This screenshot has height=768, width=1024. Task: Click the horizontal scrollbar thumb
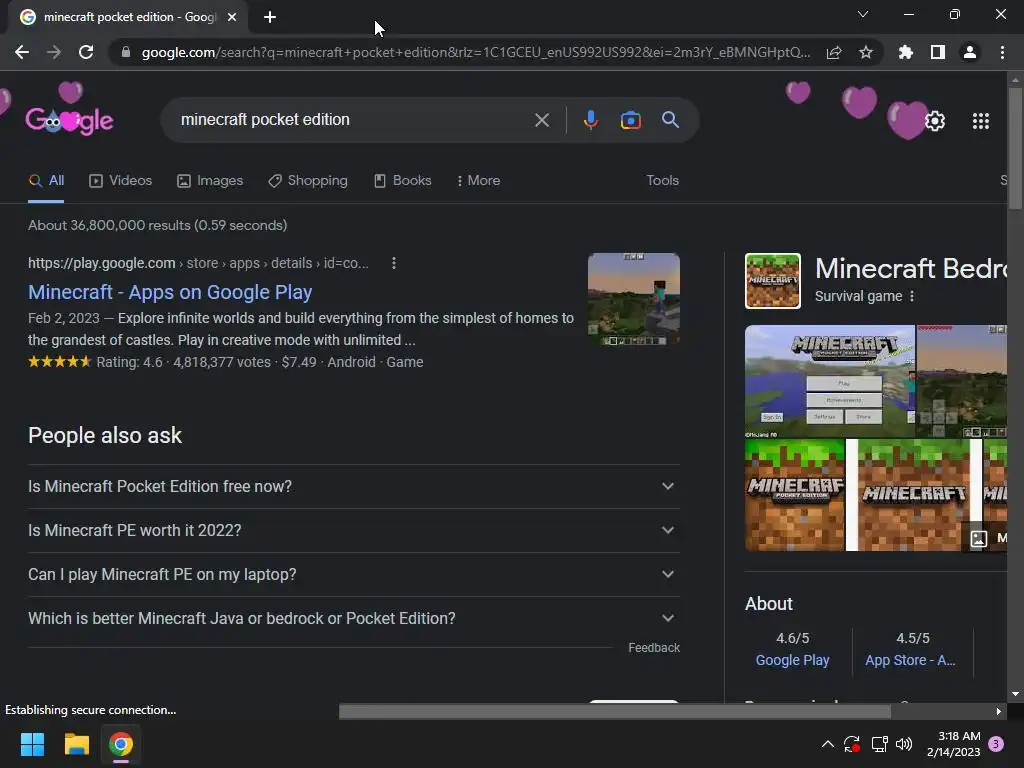point(615,711)
